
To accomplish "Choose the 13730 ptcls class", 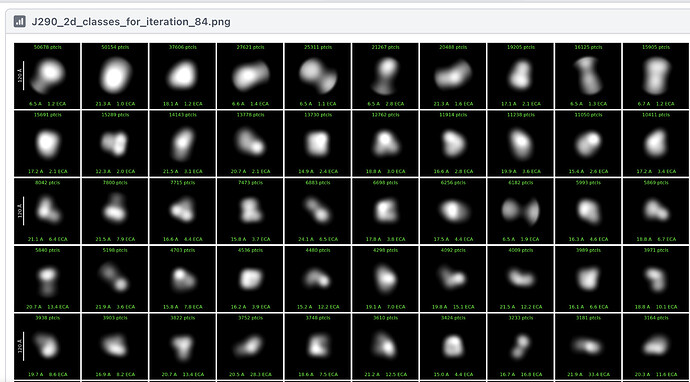I will click(x=318, y=143).
